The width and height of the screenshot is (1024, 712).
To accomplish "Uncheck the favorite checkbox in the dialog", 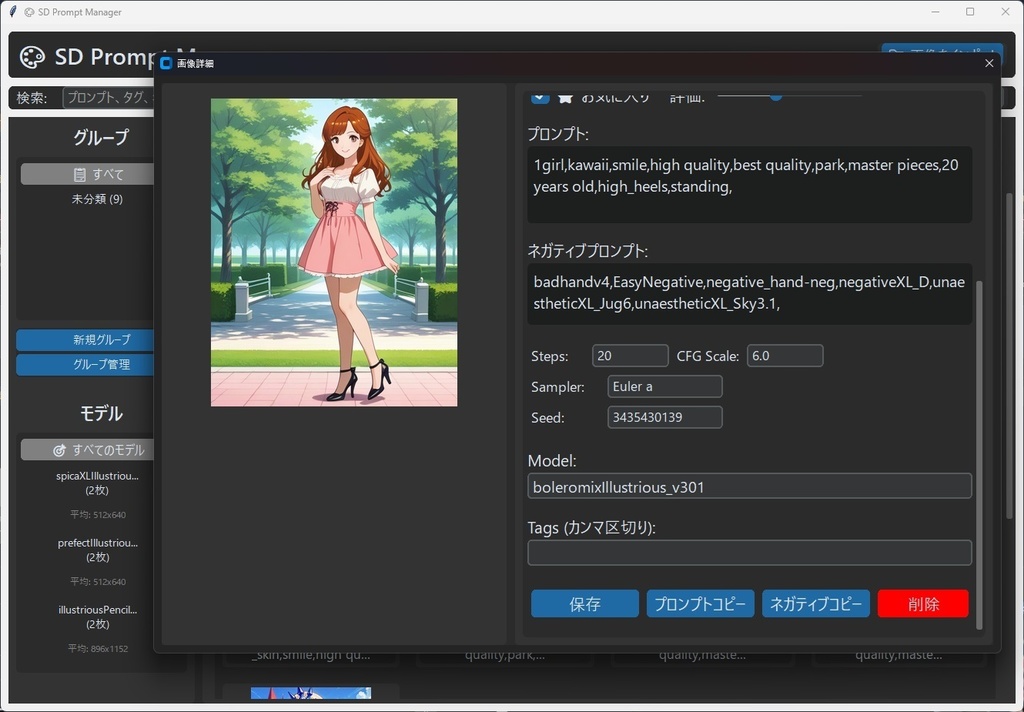I will click(540, 97).
